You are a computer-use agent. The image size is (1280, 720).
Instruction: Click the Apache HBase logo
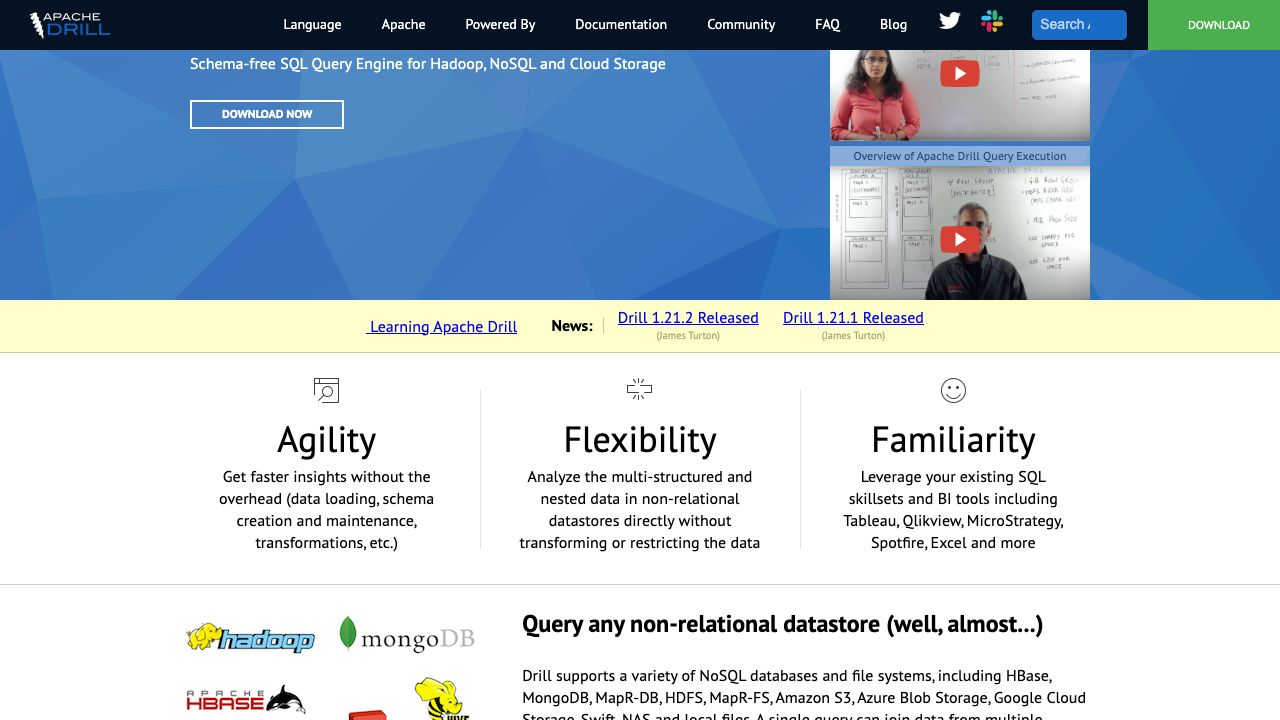tap(246, 699)
